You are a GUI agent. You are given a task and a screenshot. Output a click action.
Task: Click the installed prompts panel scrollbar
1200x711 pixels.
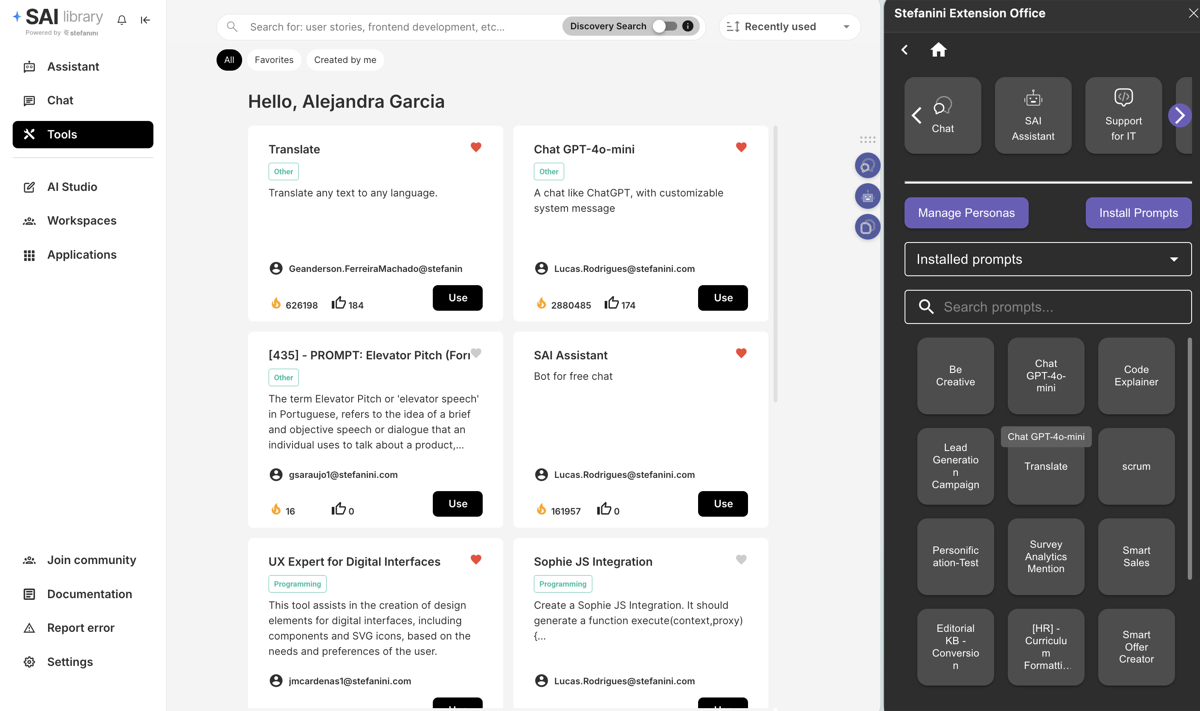pyautogui.click(x=1190, y=458)
